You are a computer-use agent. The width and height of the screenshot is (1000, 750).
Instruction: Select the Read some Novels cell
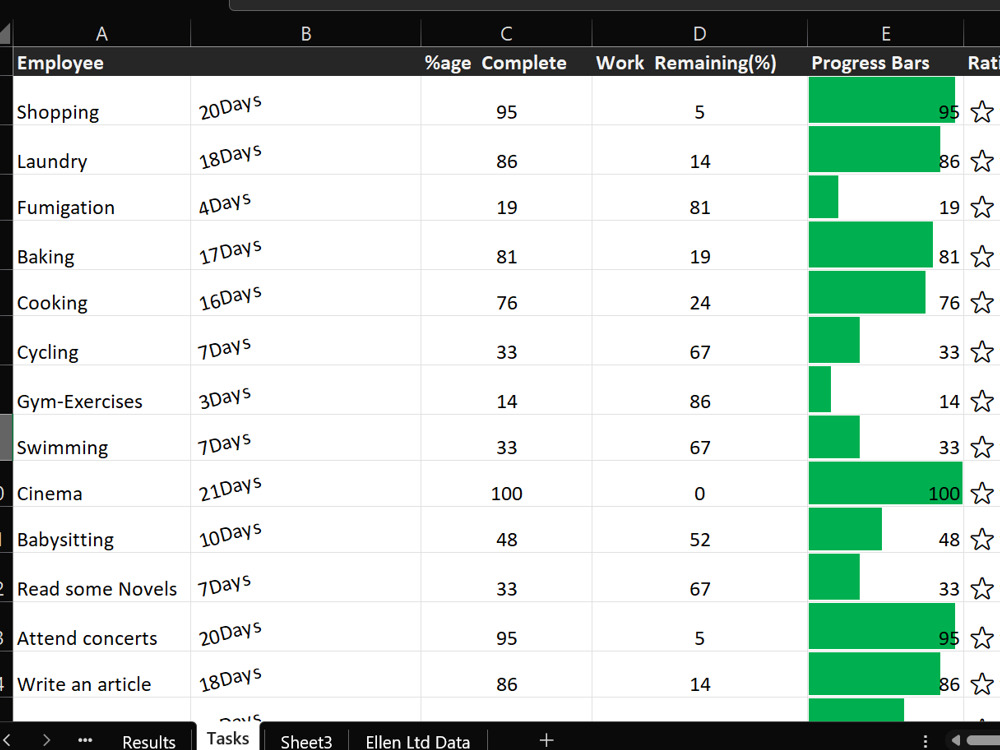tap(101, 577)
